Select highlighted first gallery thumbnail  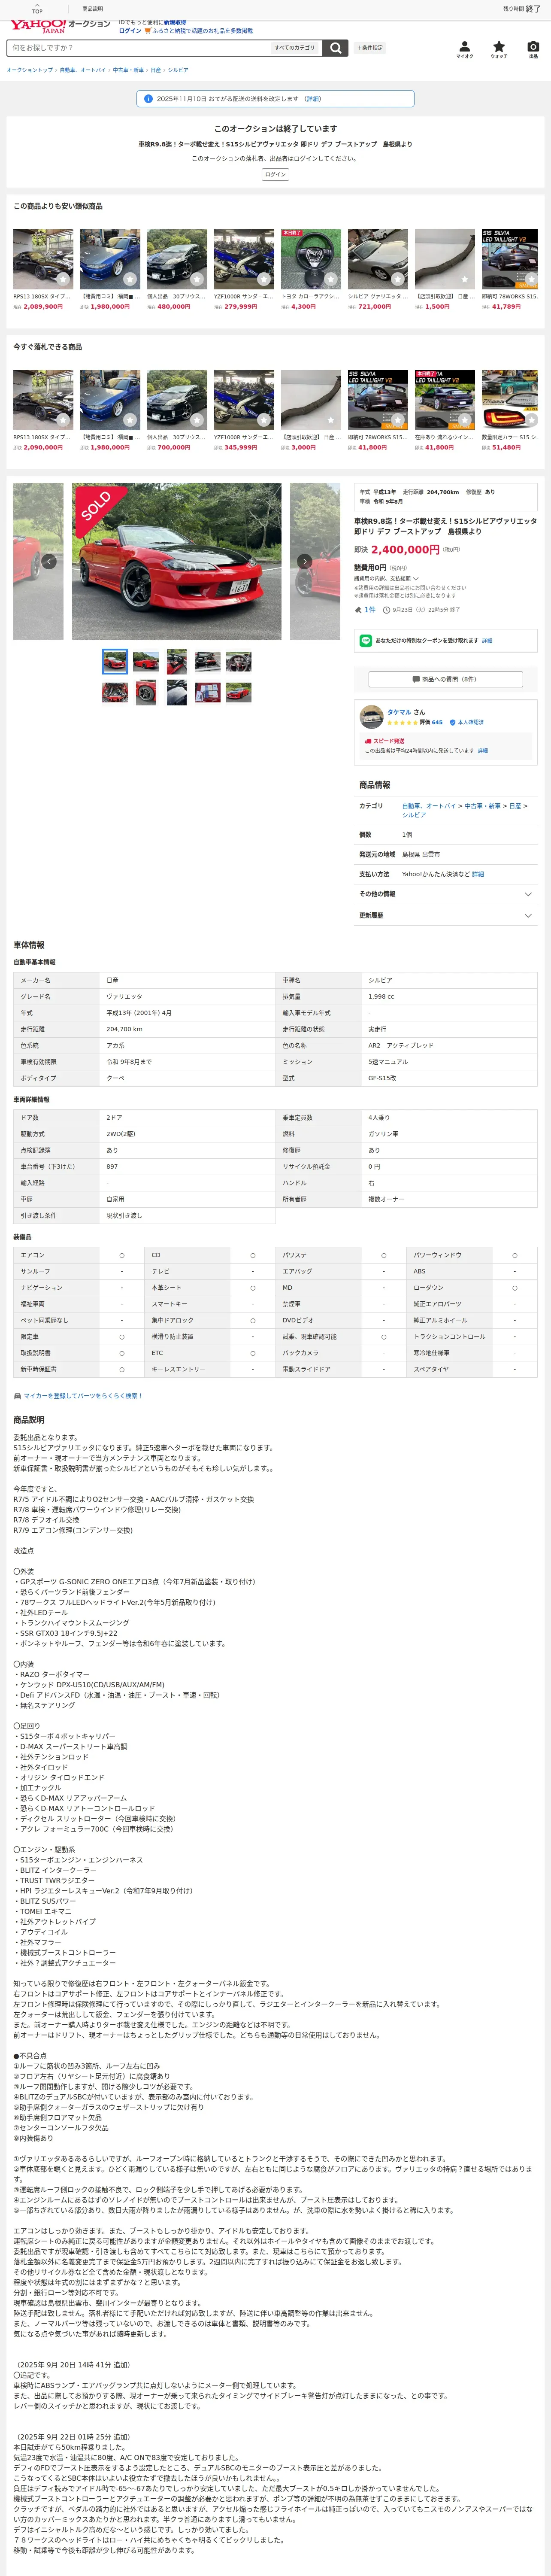(x=115, y=661)
